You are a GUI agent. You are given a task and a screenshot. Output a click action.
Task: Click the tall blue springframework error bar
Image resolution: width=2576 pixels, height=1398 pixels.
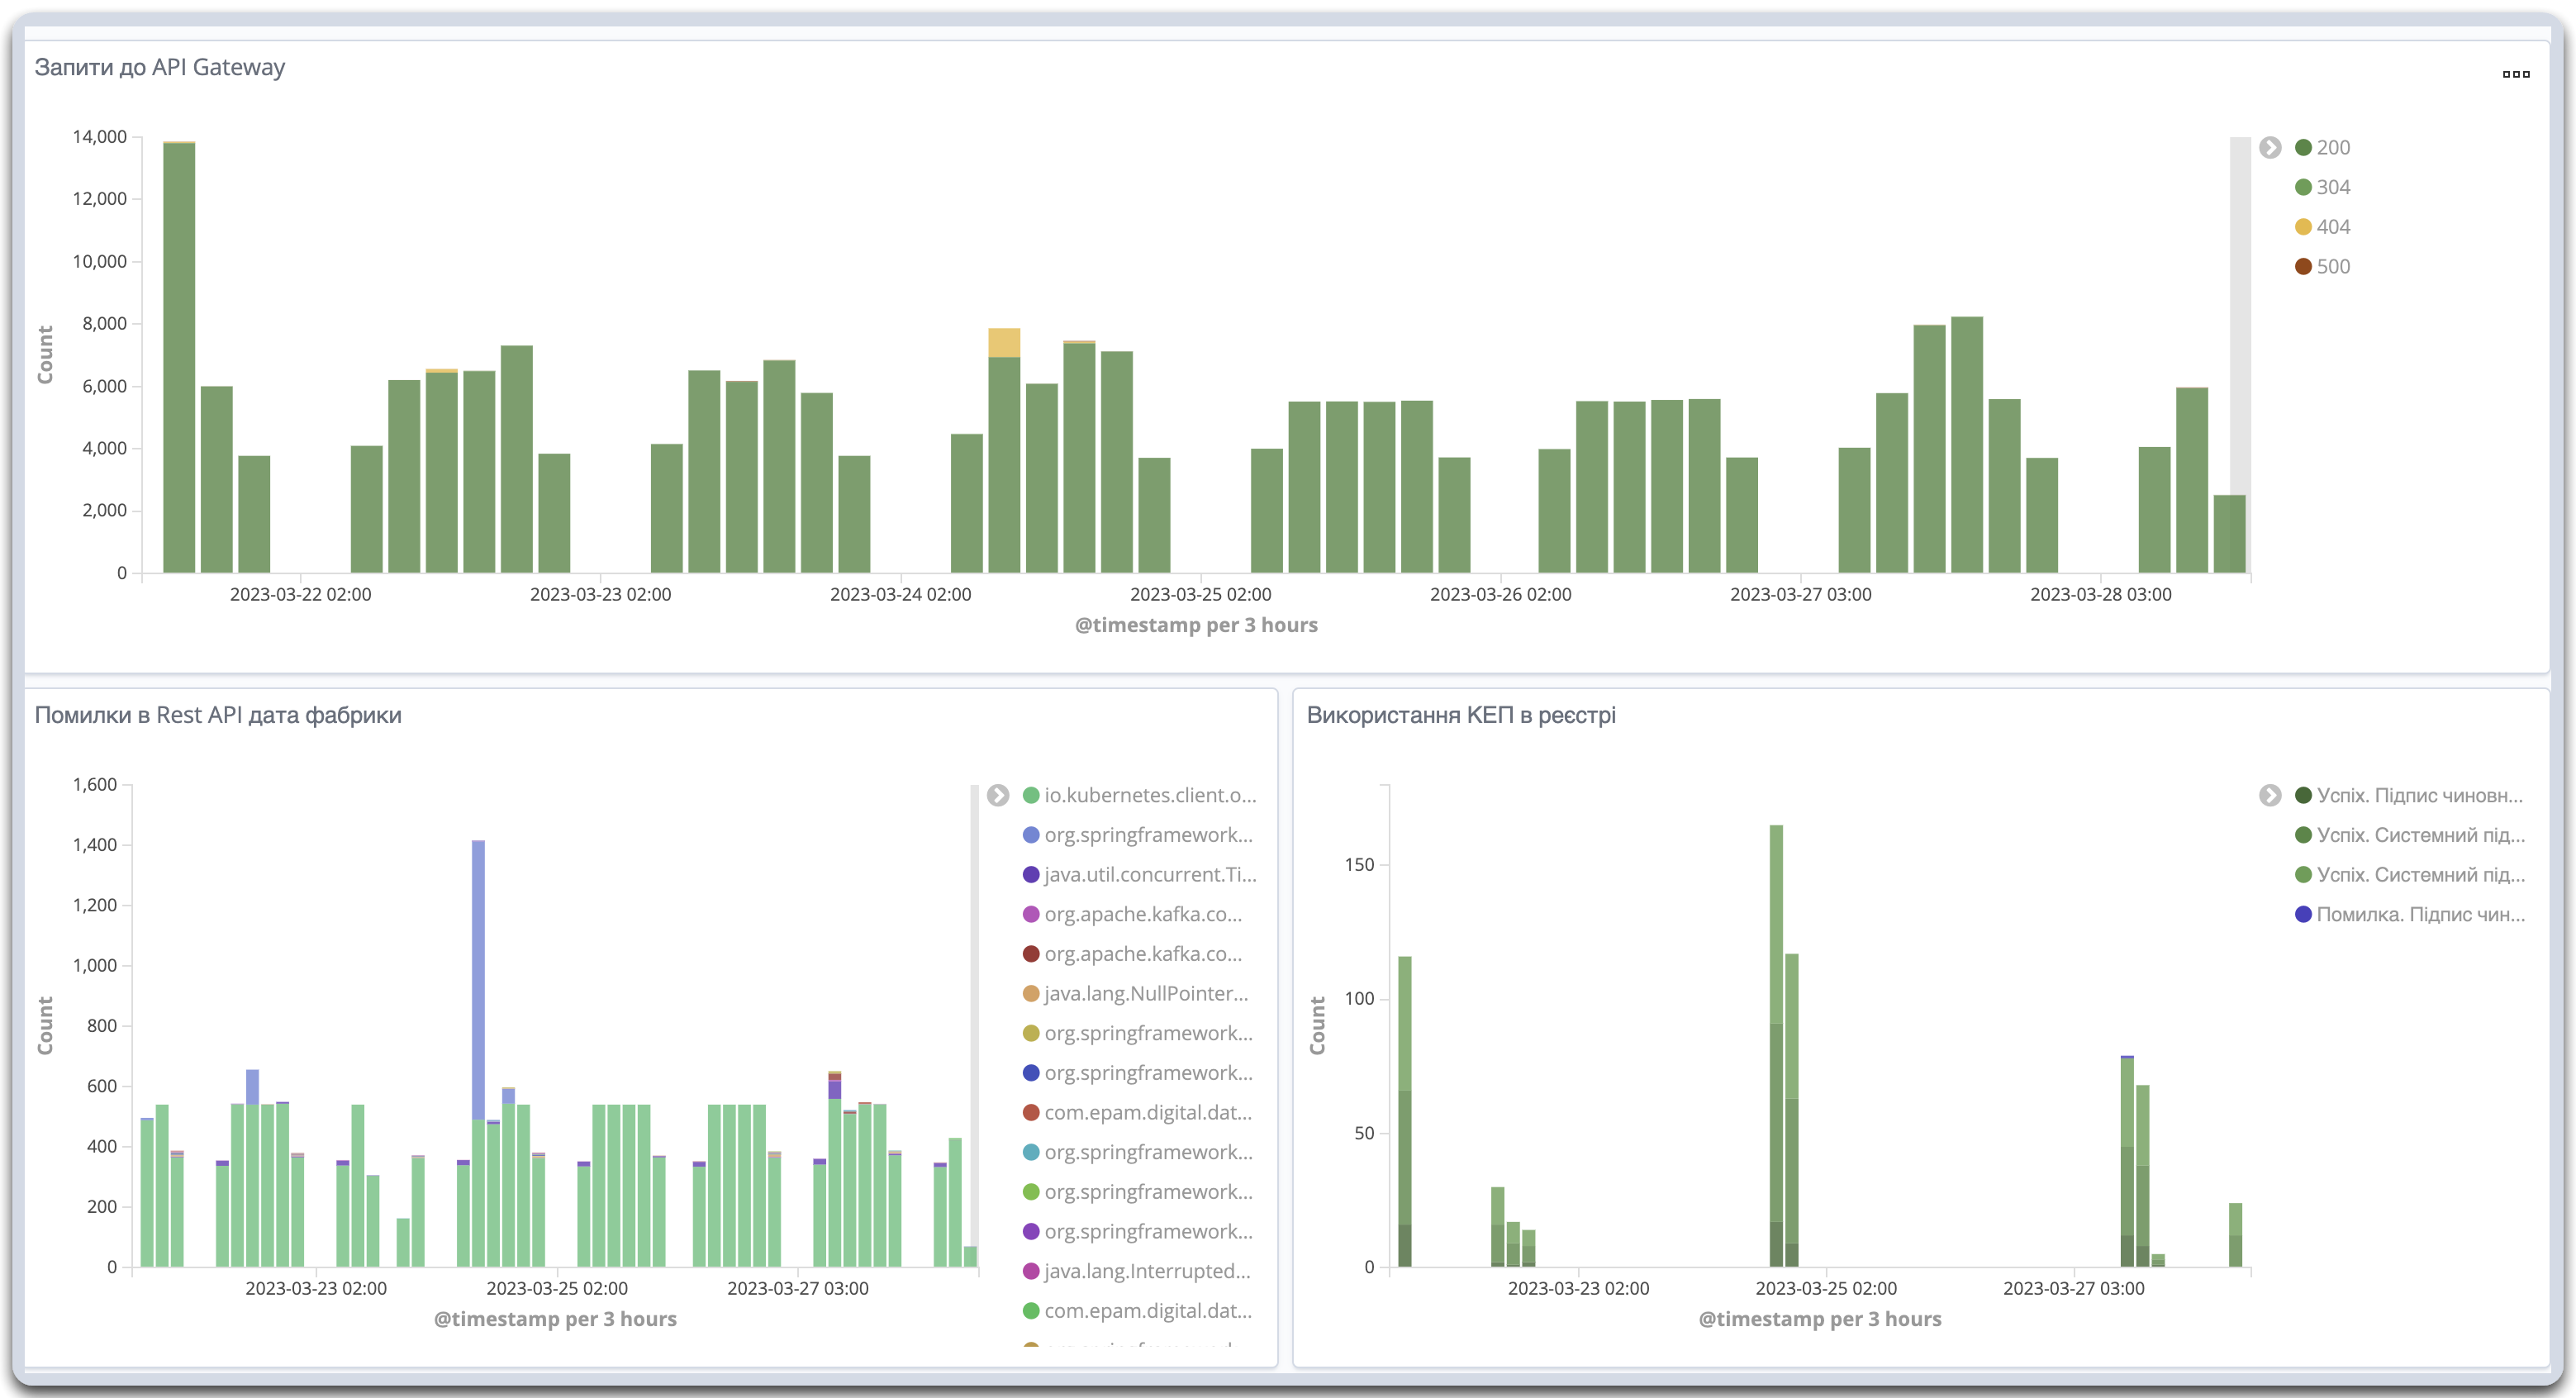tap(478, 980)
